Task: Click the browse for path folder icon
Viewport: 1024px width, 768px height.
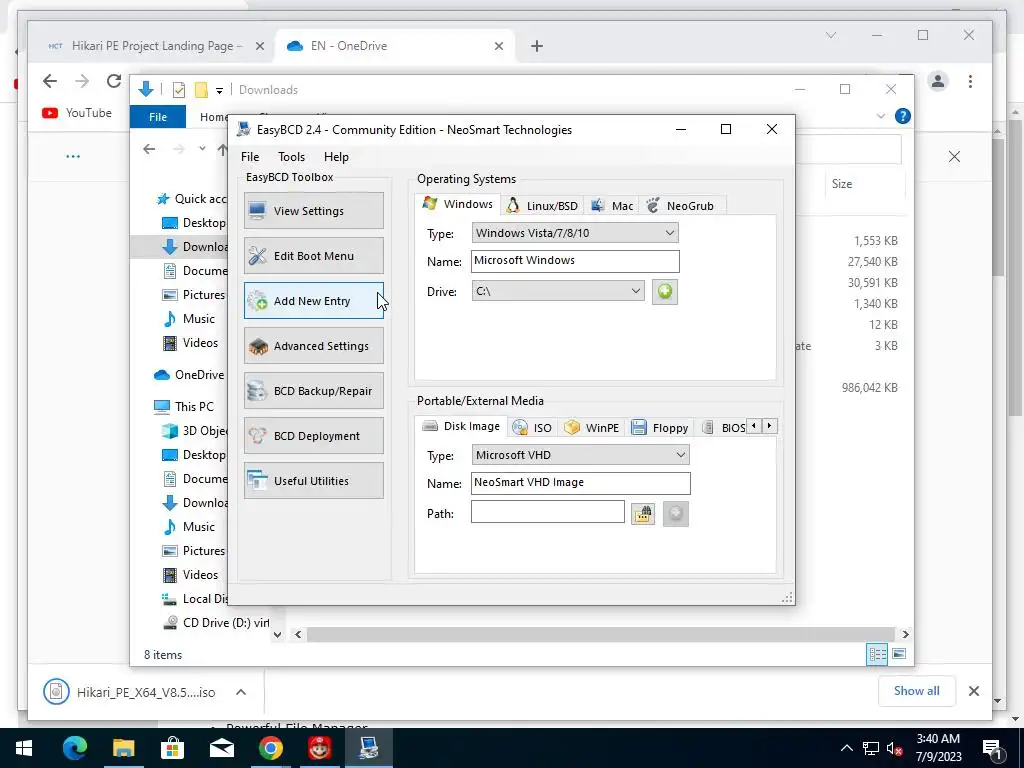Action: point(643,514)
